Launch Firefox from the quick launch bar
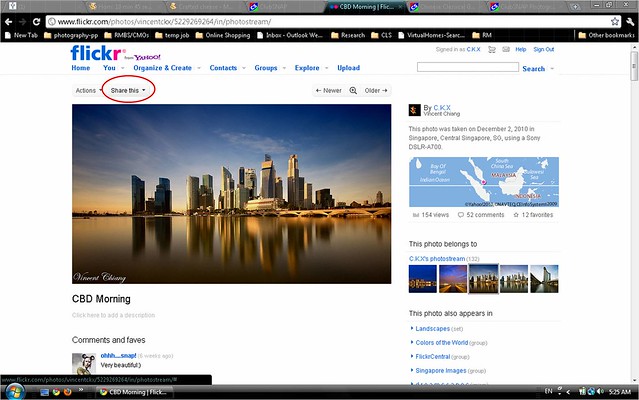Screen dimensions: 639x400 [x=68, y=392]
